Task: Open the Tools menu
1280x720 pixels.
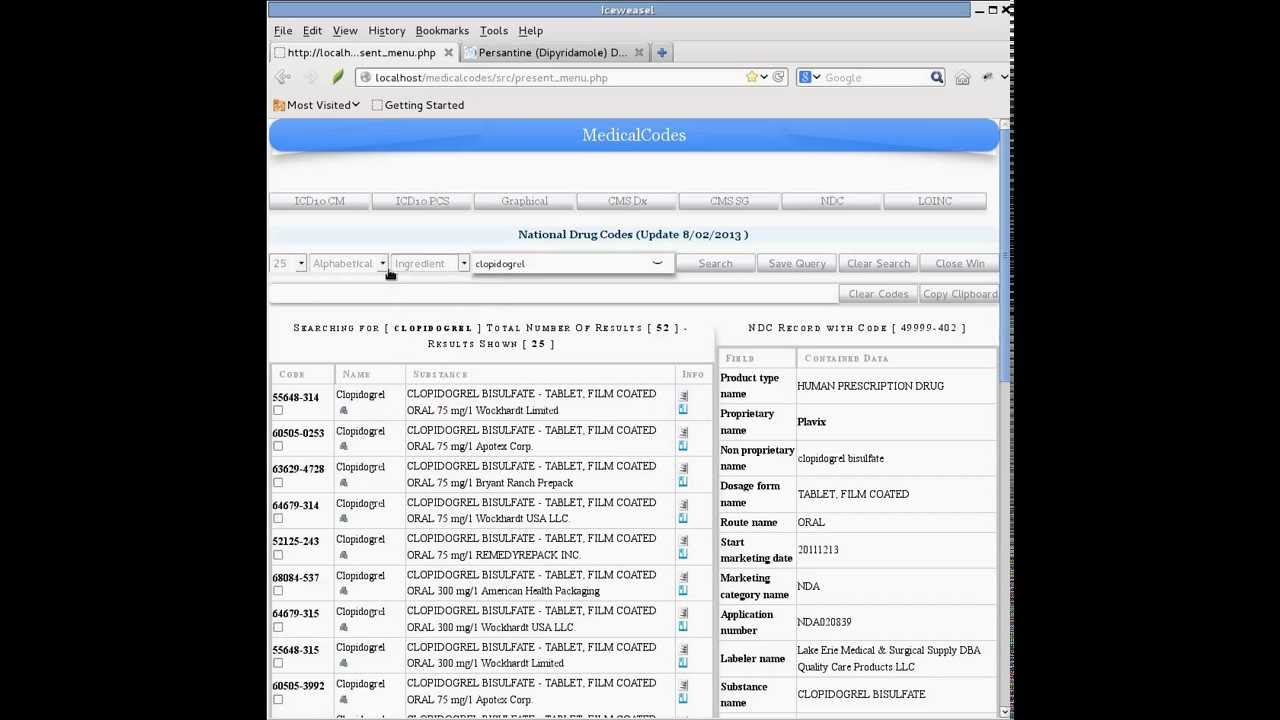Action: point(494,31)
